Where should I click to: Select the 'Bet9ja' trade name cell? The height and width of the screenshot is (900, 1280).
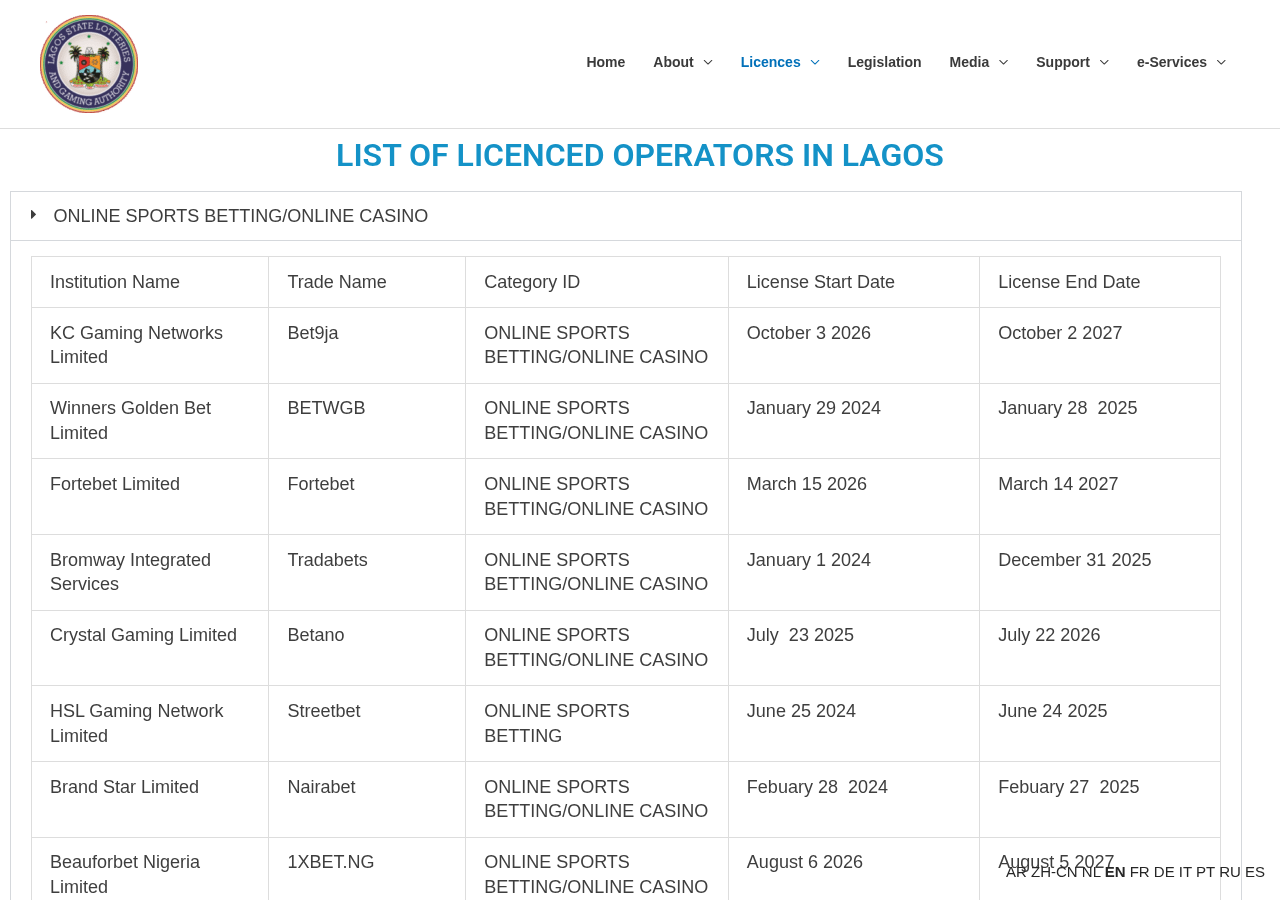[367, 345]
